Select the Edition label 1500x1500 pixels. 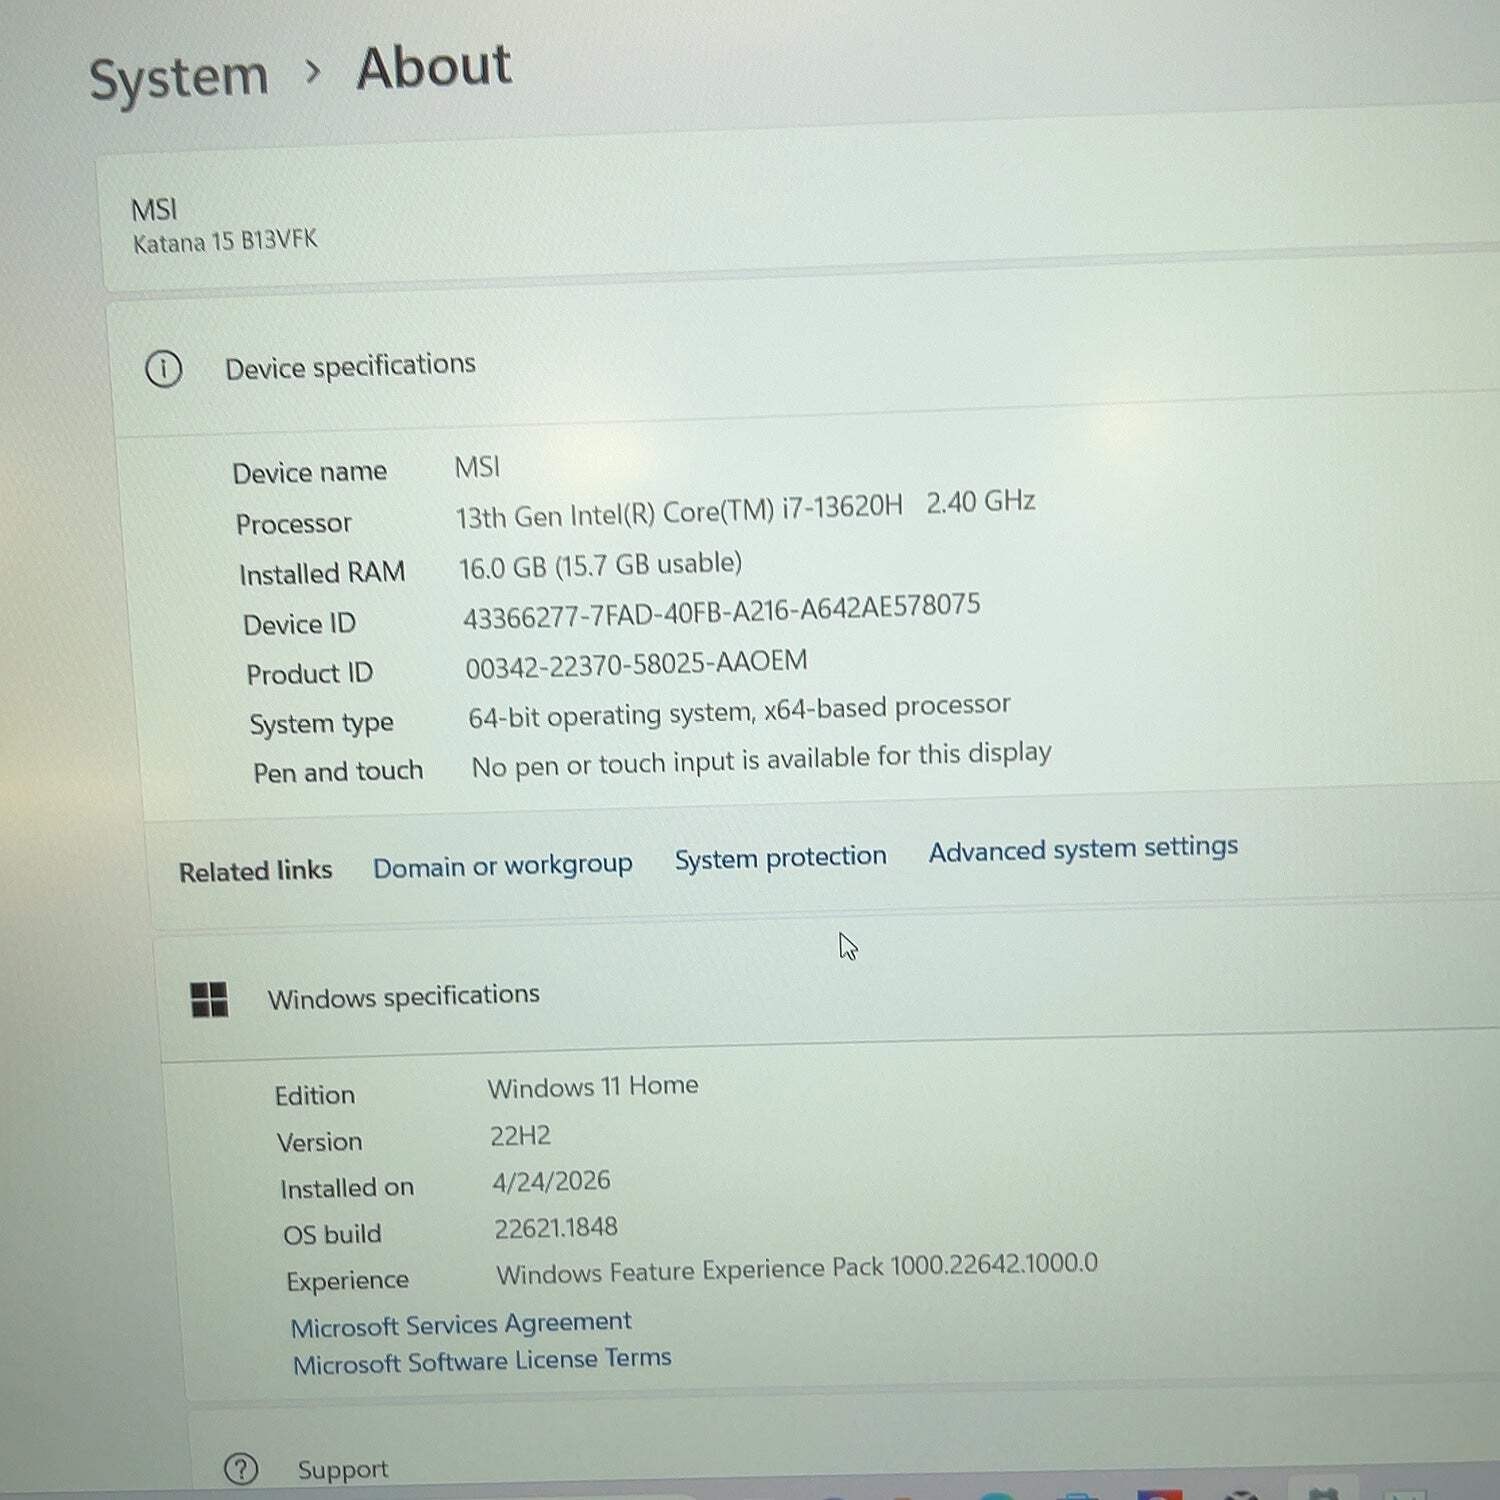pyautogui.click(x=315, y=1095)
